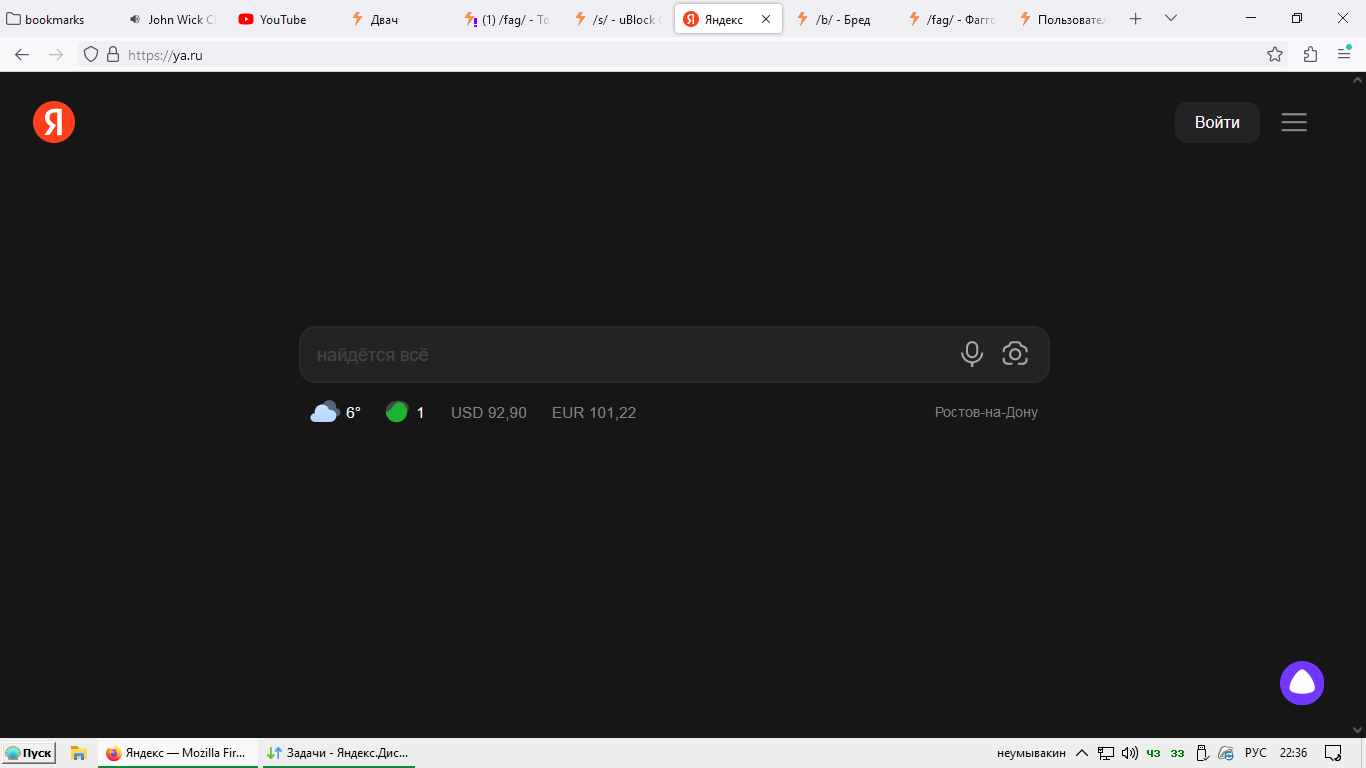Mute sound via the speaker tray icon

(1129, 752)
